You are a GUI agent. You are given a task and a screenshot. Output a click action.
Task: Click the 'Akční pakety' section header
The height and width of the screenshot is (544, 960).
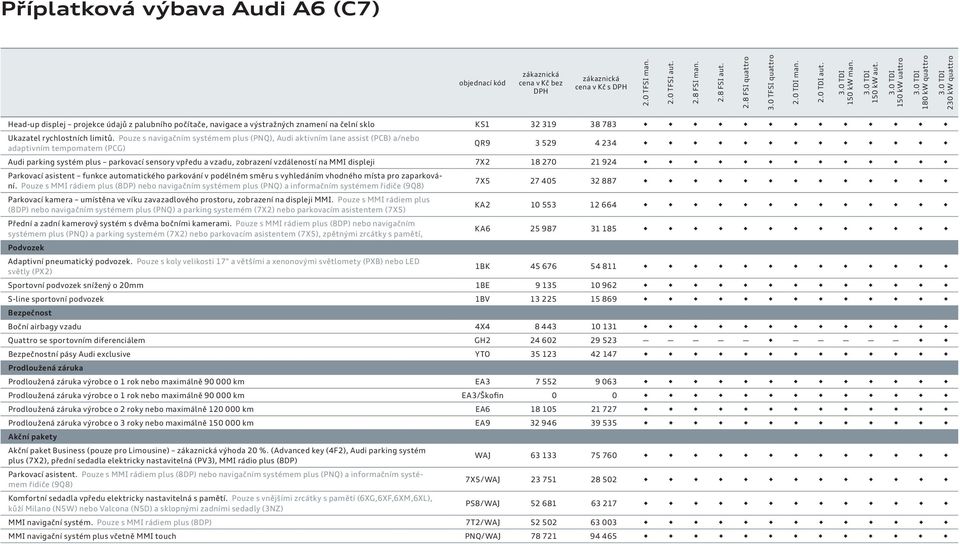479,437
